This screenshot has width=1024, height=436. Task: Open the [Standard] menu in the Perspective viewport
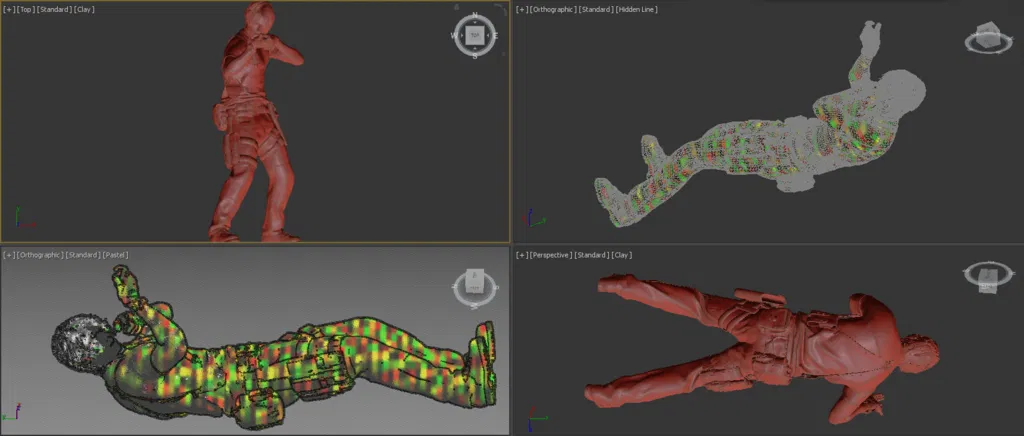[x=592, y=255]
